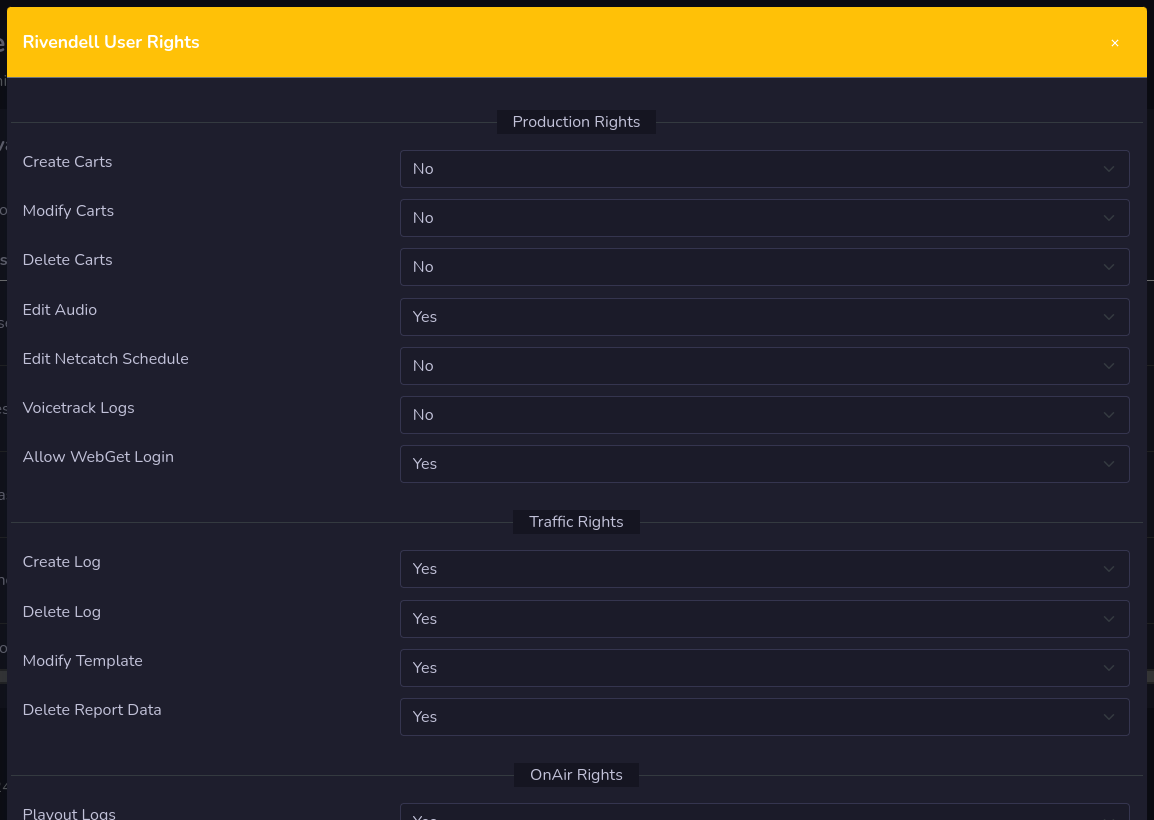Click the Delete Carts label
The width and height of the screenshot is (1154, 820).
click(67, 260)
